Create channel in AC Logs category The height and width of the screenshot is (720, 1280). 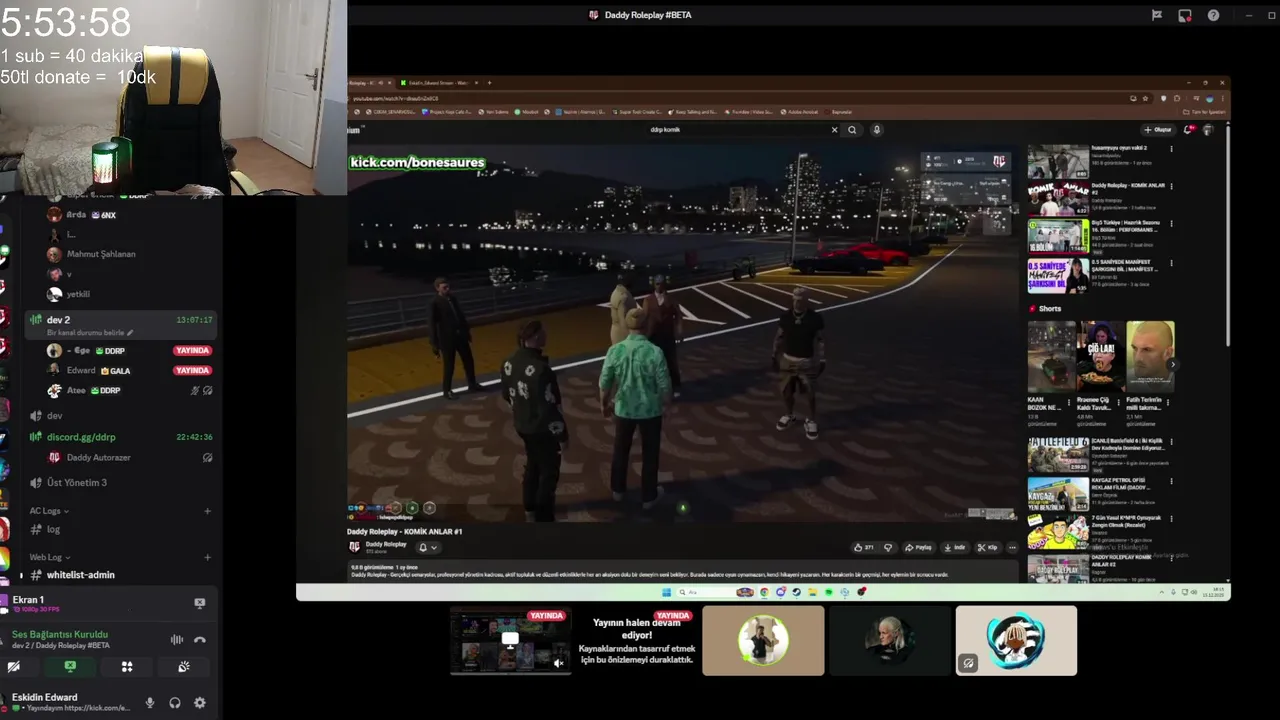tap(208, 511)
